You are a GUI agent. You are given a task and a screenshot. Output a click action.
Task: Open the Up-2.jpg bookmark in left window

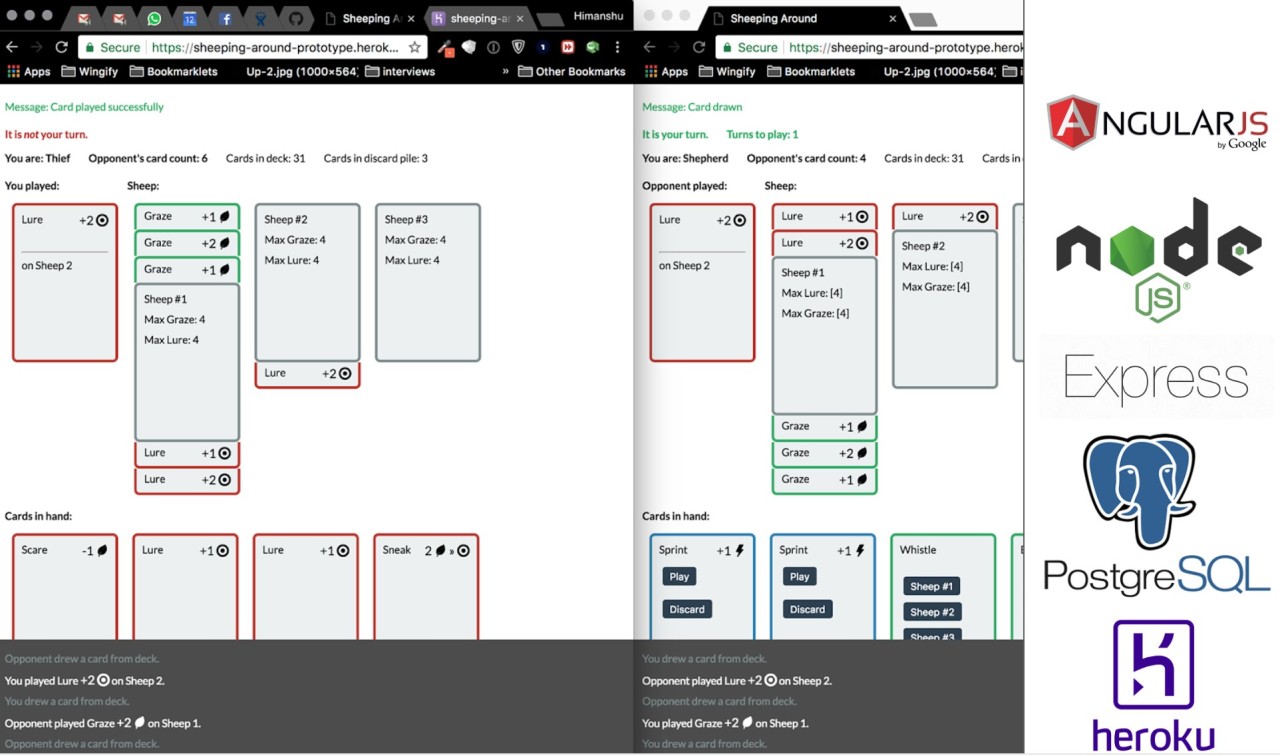[302, 72]
